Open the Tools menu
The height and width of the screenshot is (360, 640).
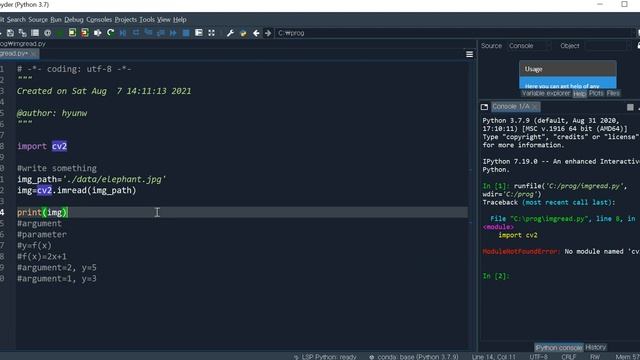[147, 20]
